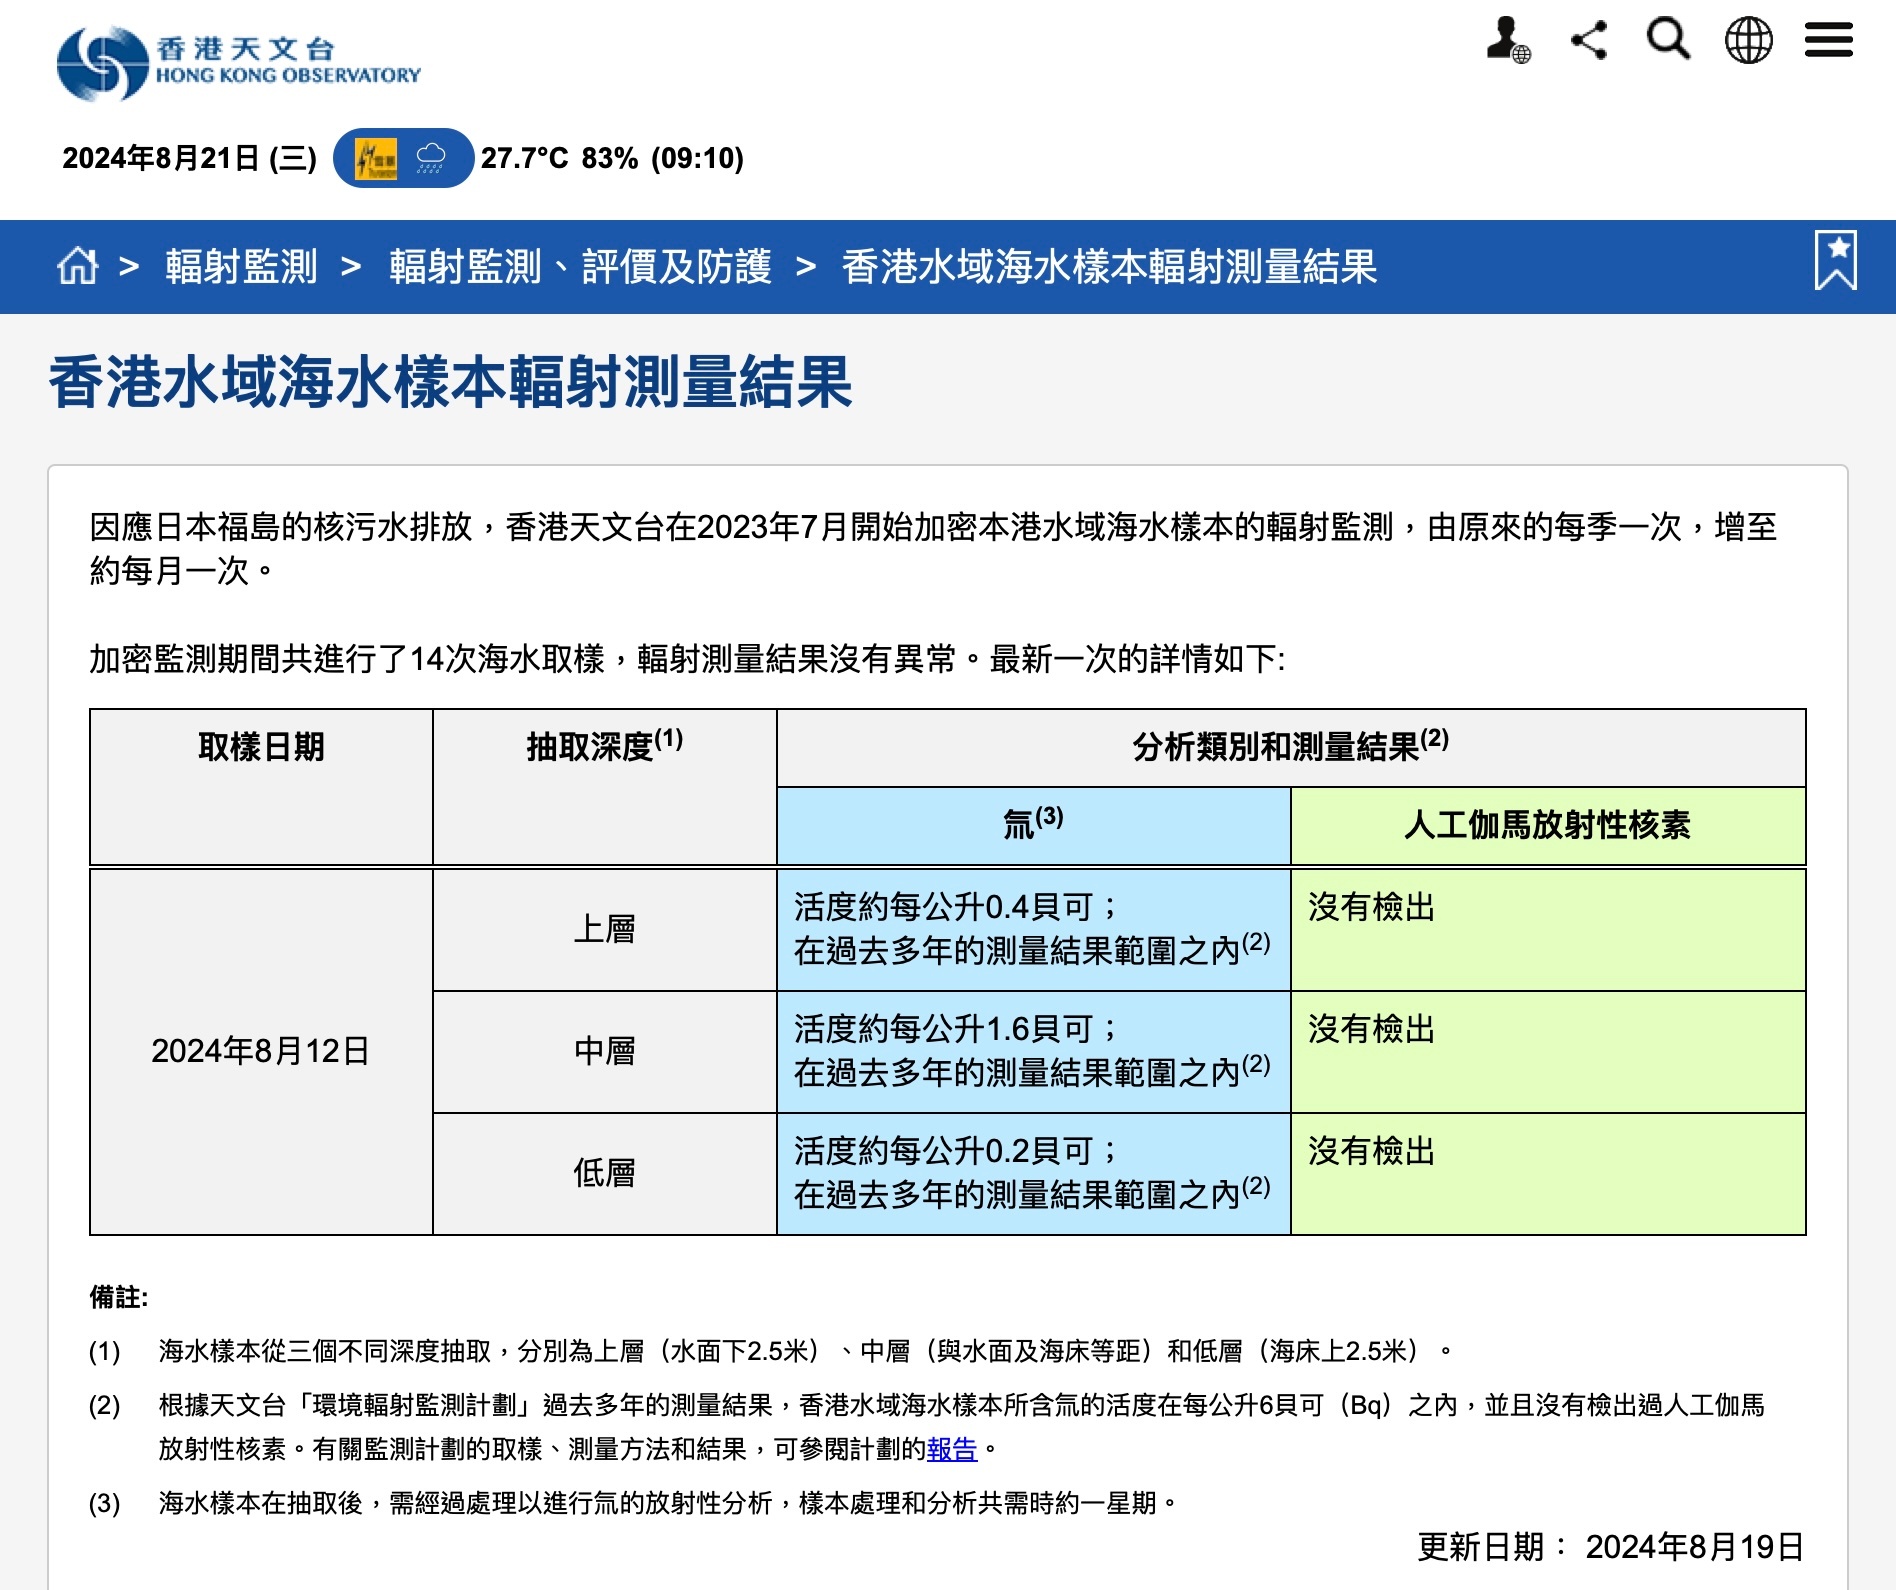1896x1590 pixels.
Task: Click the 備註: heading
Action: pos(119,1297)
